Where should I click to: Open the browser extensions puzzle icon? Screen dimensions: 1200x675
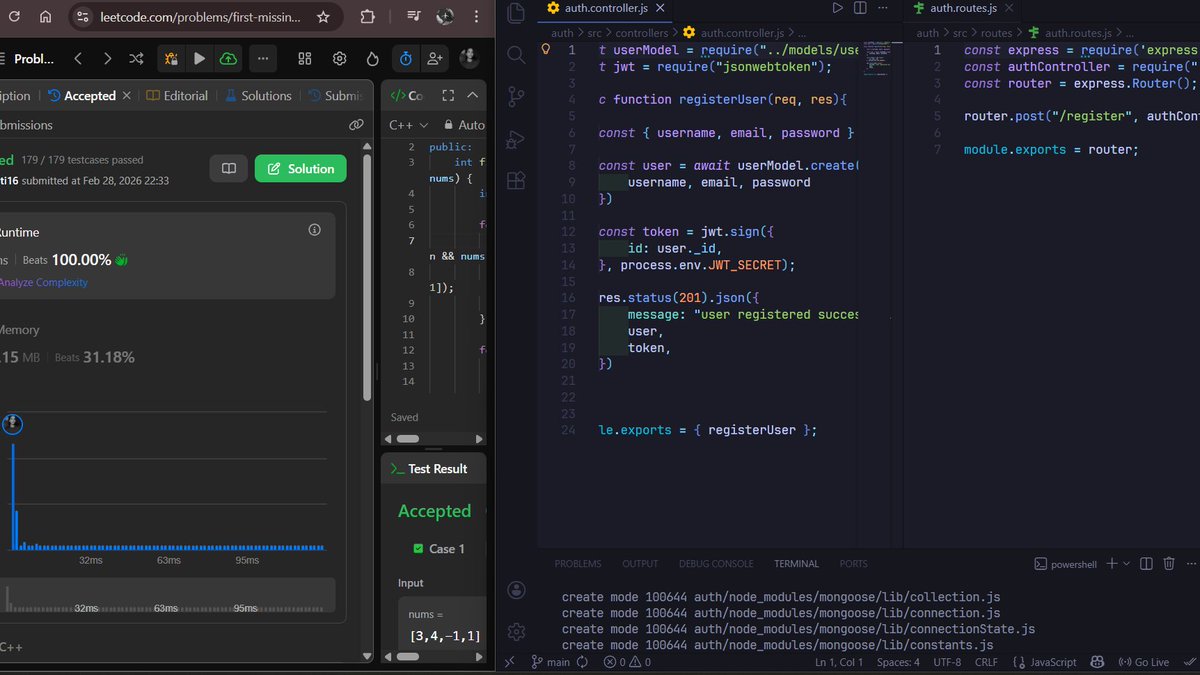[367, 17]
